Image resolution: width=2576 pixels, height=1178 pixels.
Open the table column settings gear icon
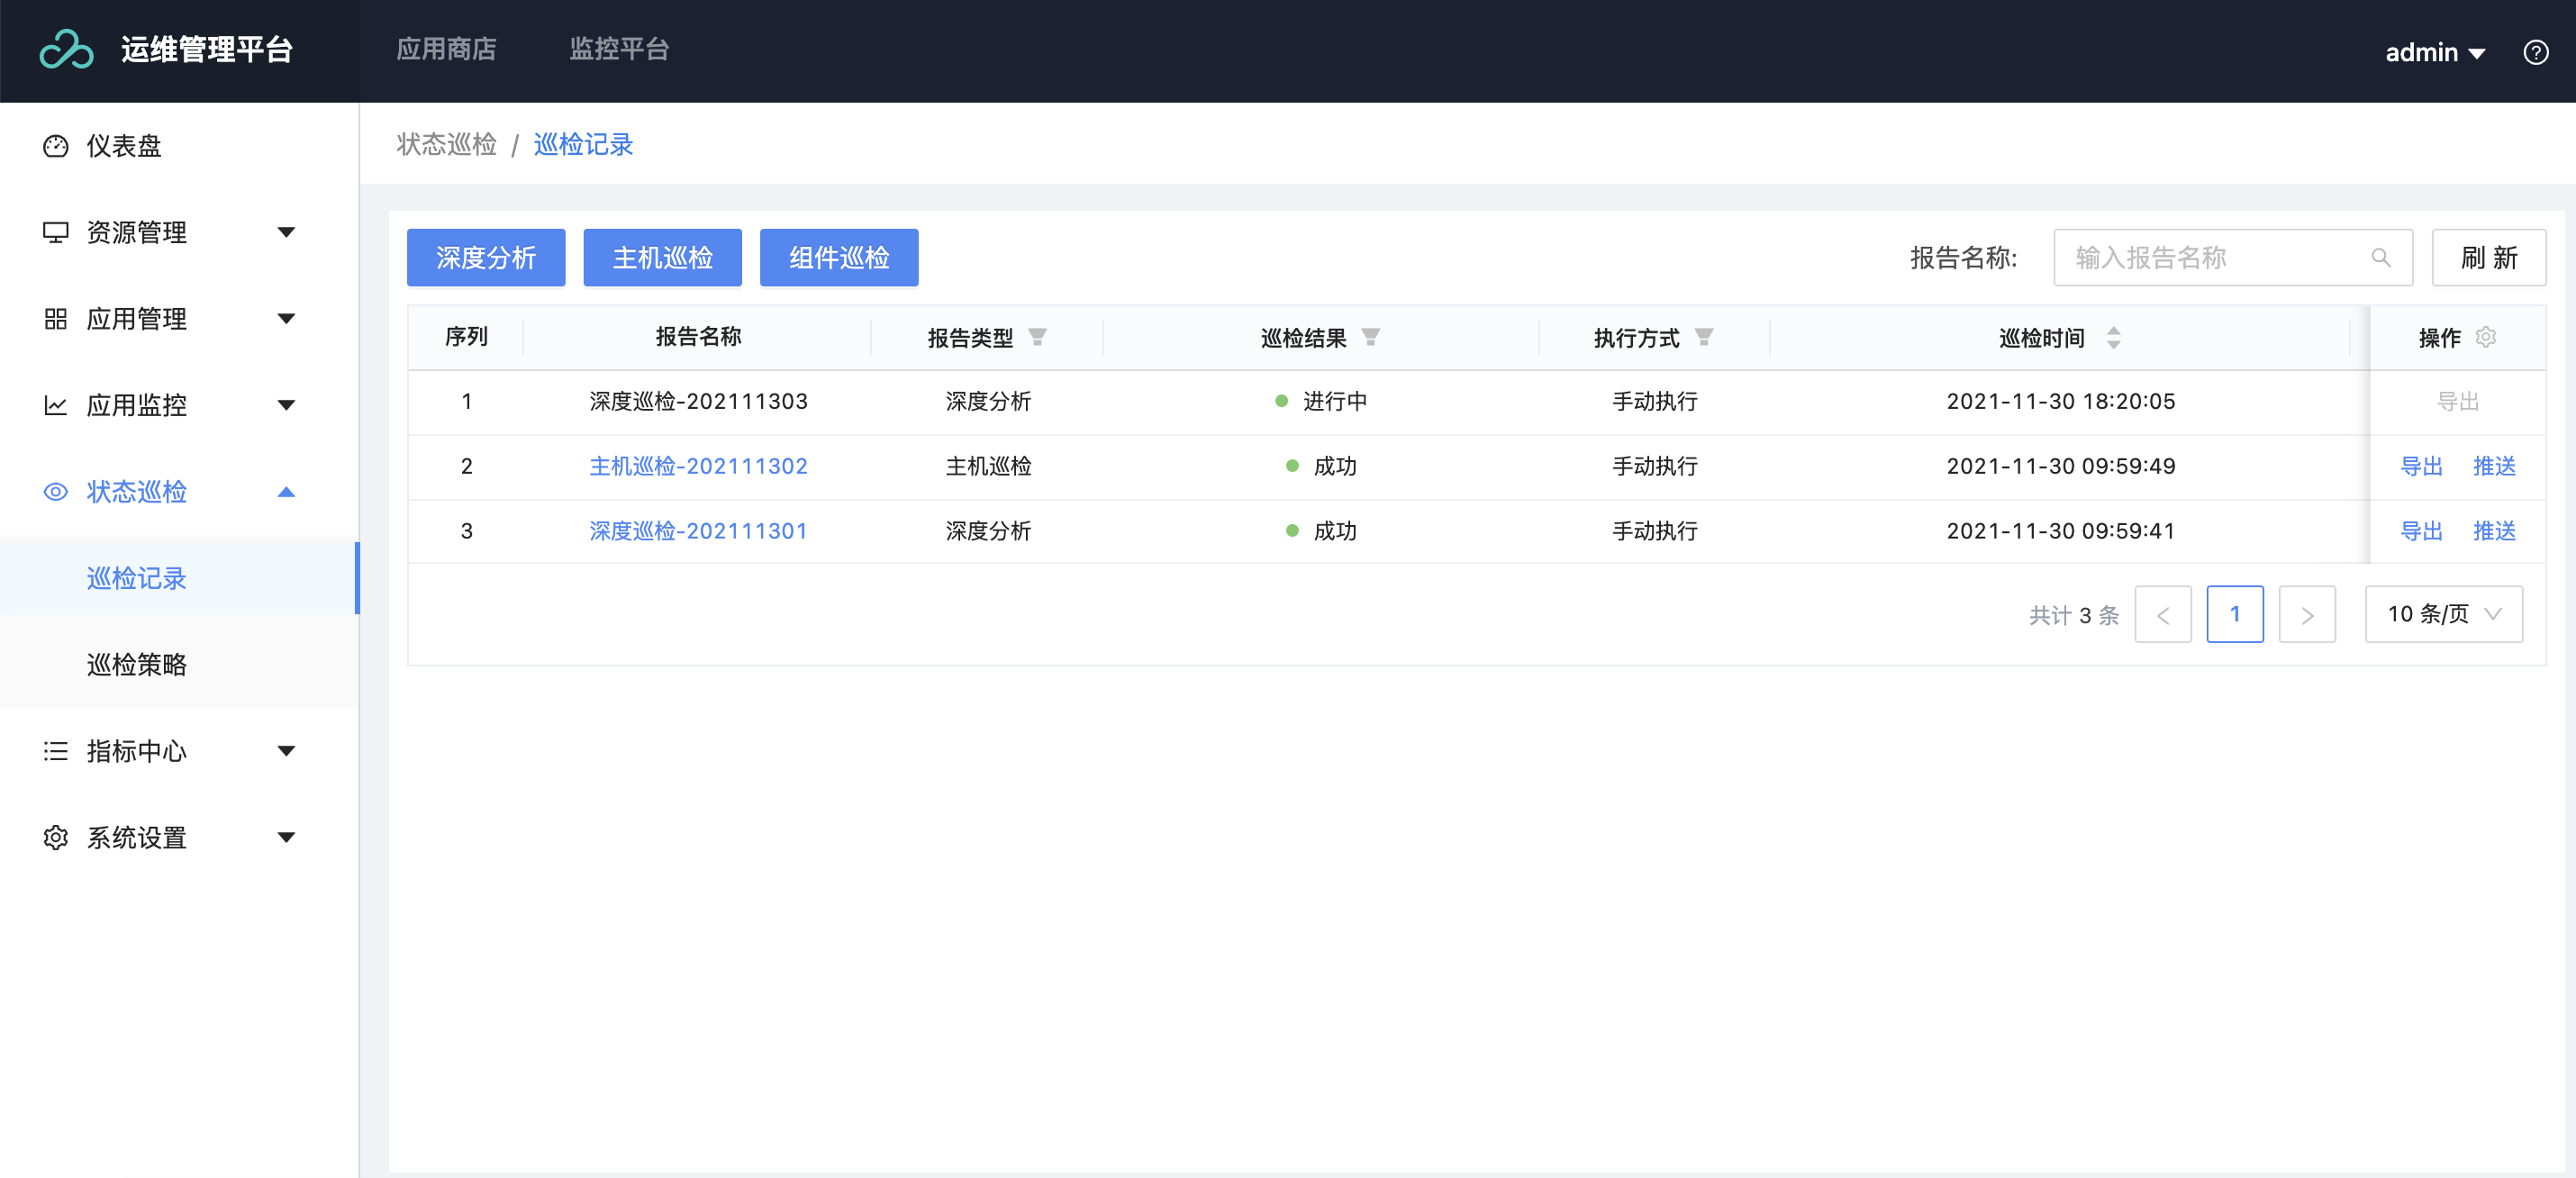(x=2485, y=337)
